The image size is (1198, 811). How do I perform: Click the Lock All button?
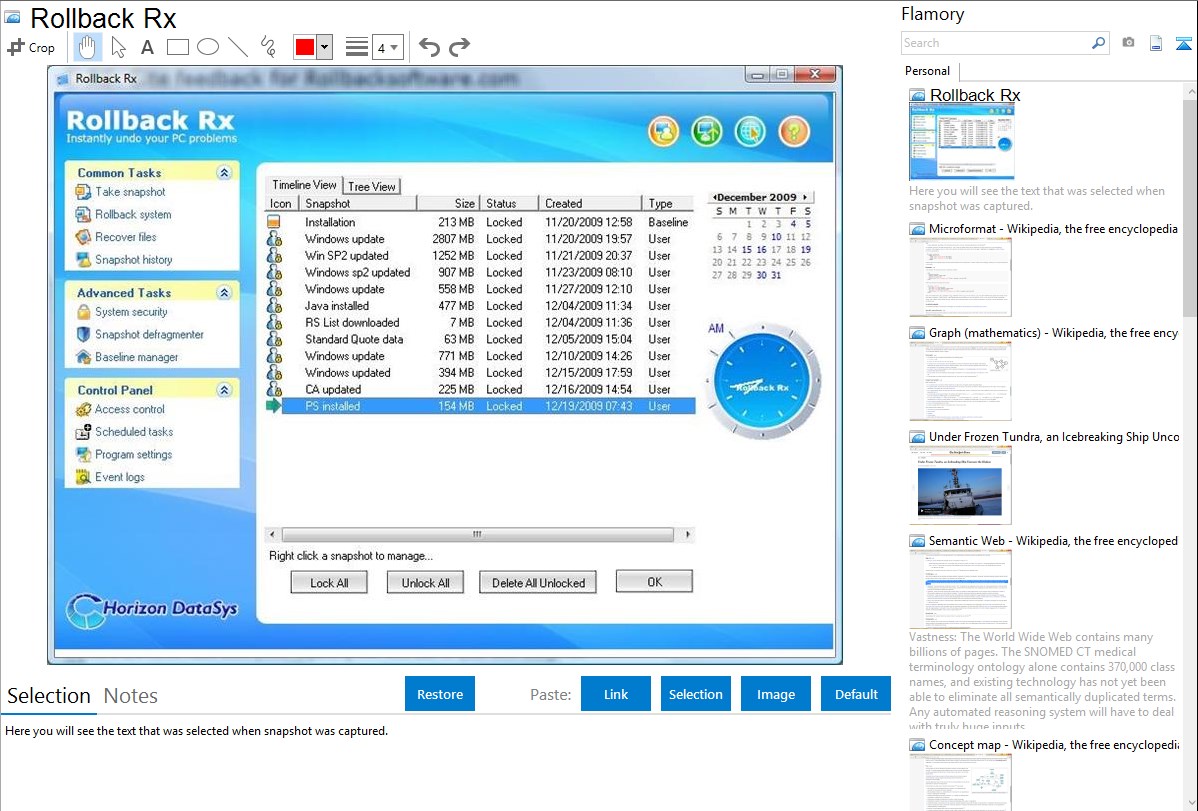(x=329, y=582)
